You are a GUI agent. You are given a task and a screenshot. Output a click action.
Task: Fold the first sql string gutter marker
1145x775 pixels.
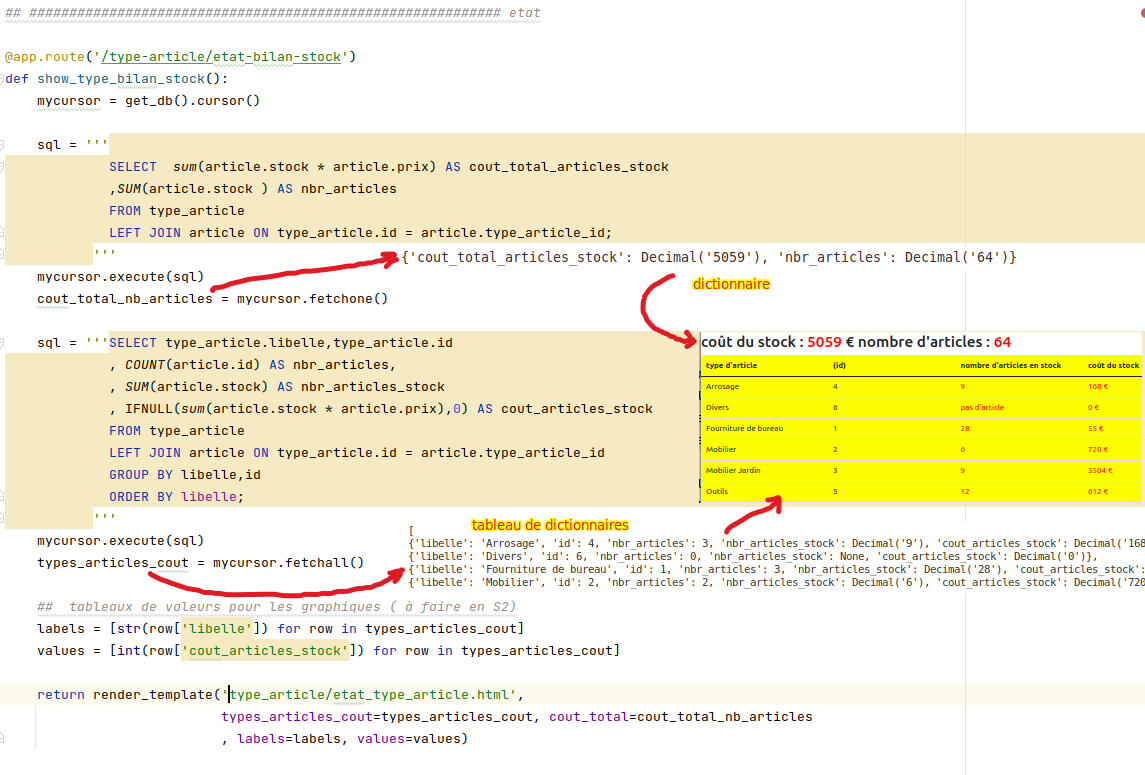coord(3,145)
